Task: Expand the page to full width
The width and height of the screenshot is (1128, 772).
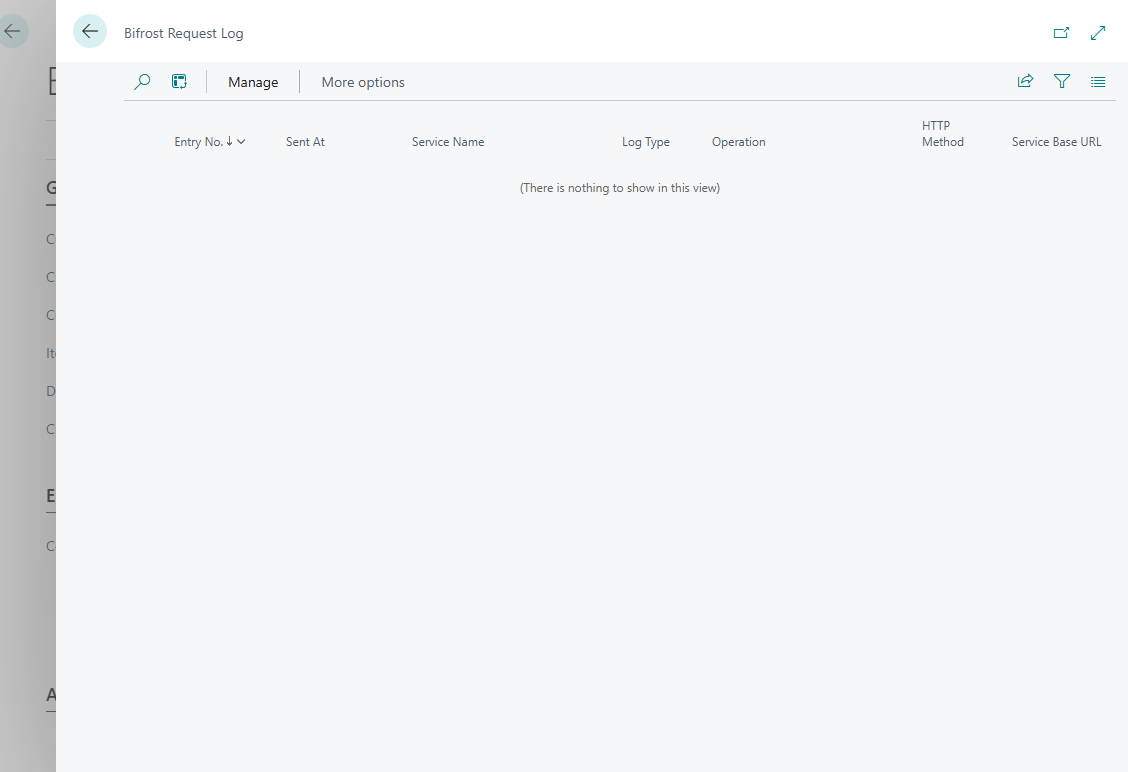Action: (1098, 33)
